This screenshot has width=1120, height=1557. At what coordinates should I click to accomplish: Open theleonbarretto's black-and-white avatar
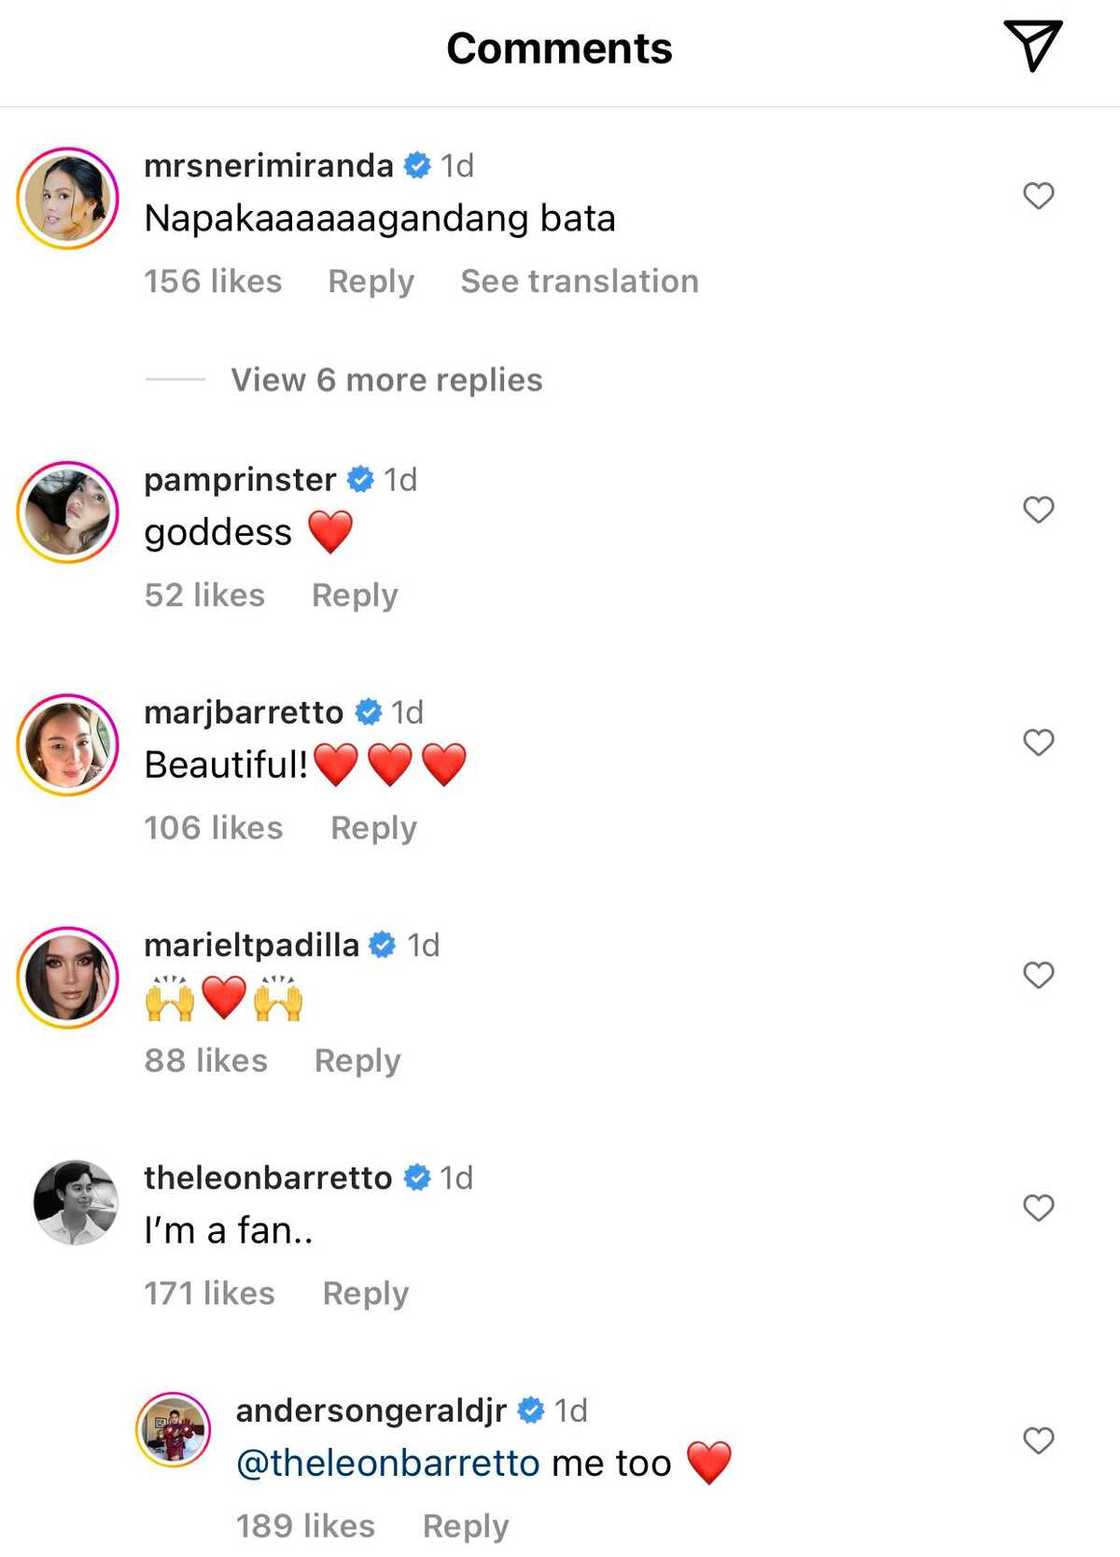point(76,1202)
